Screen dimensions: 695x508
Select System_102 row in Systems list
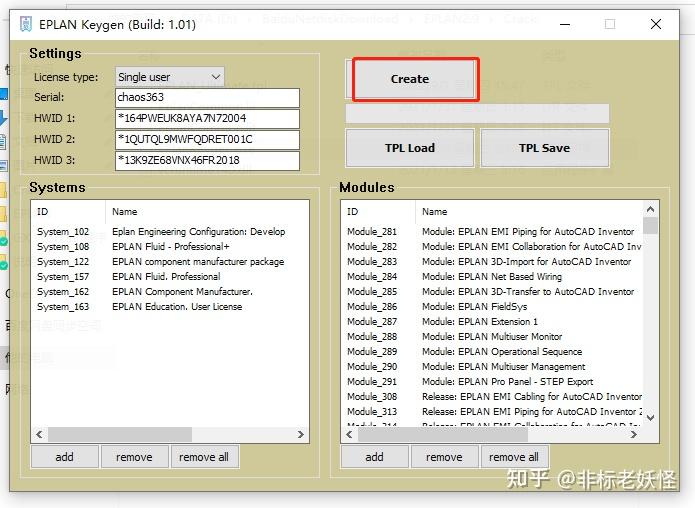tap(170, 232)
